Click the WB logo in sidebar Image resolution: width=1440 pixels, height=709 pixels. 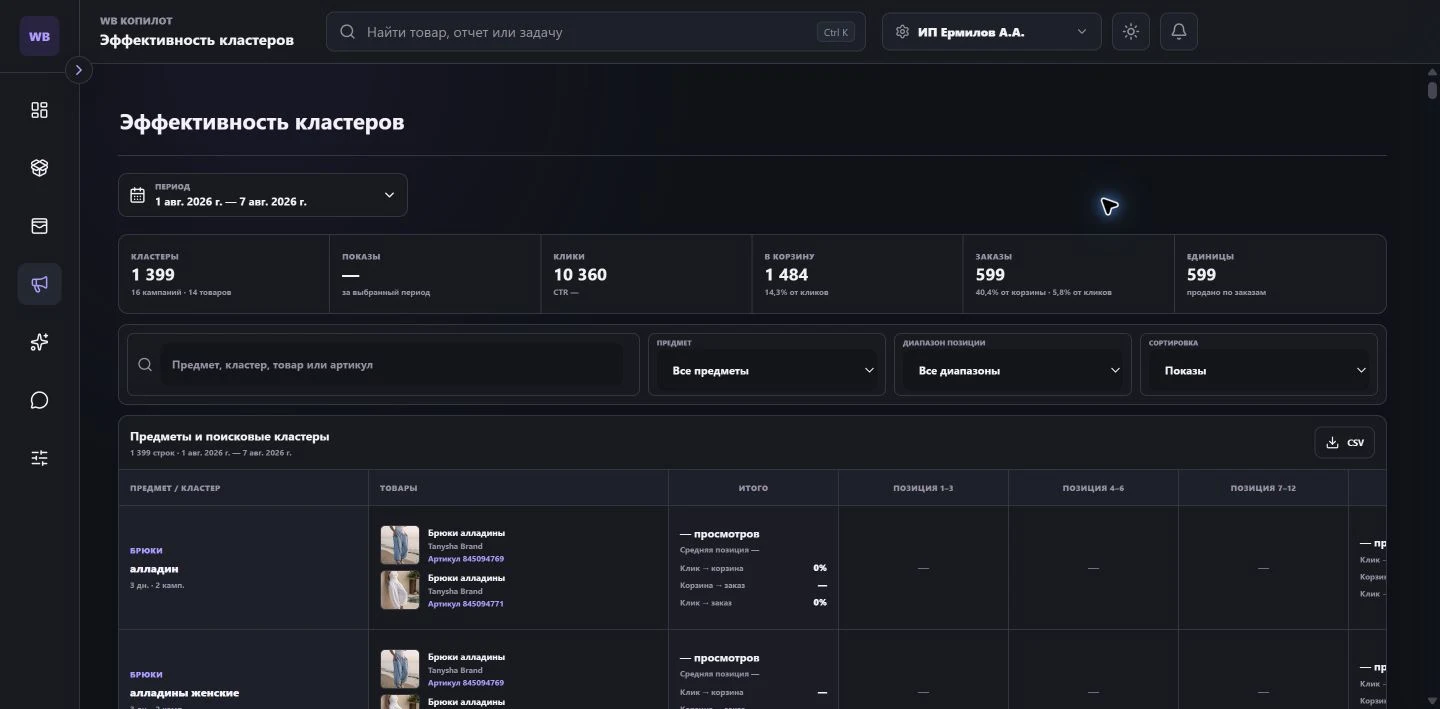click(39, 36)
